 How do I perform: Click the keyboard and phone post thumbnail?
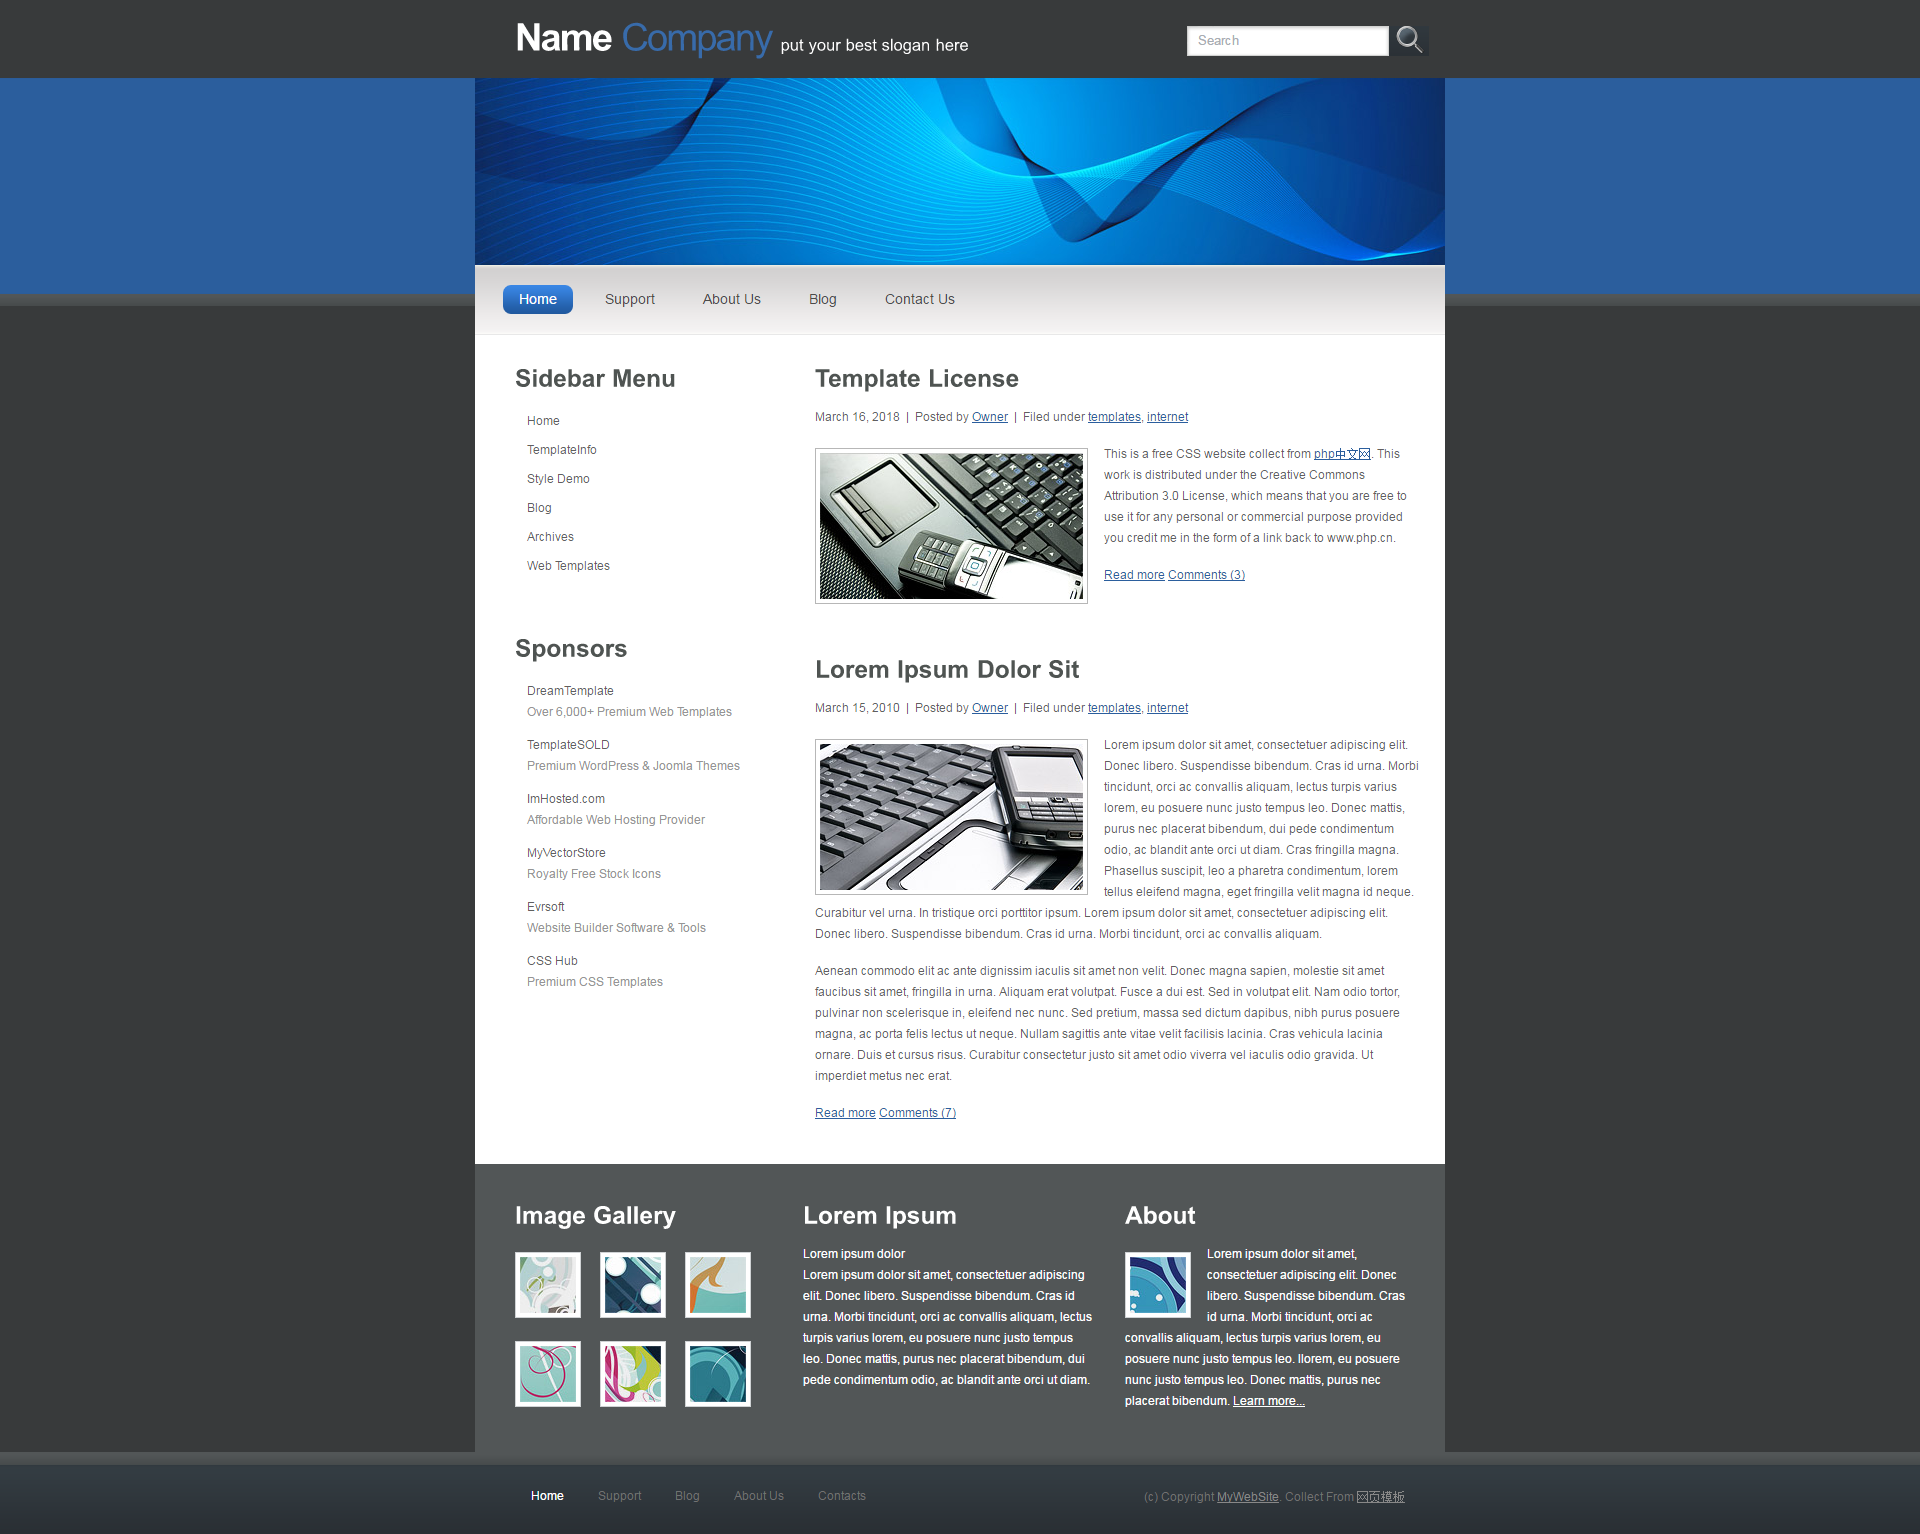point(951,817)
